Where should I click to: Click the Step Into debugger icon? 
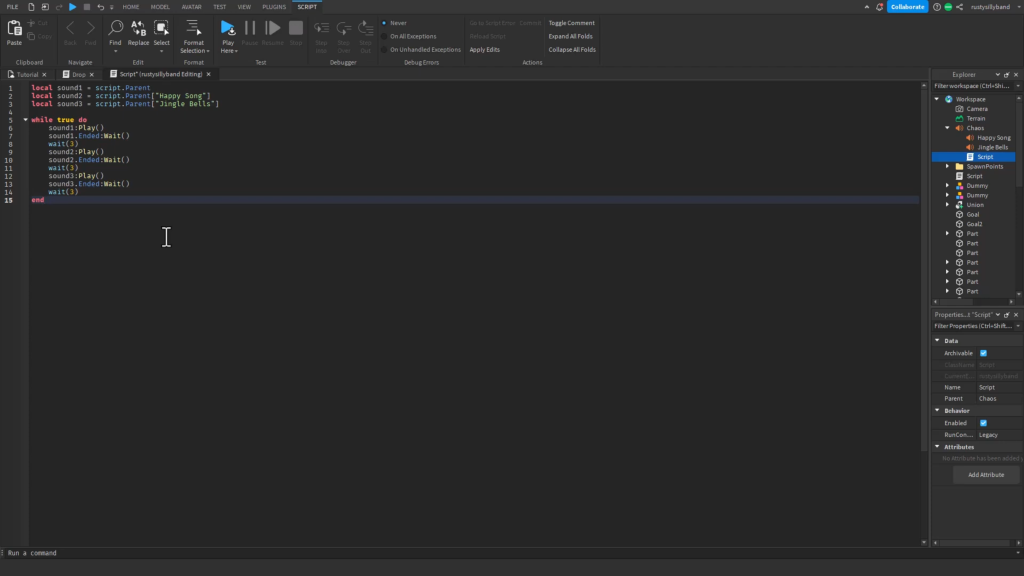pos(321,28)
